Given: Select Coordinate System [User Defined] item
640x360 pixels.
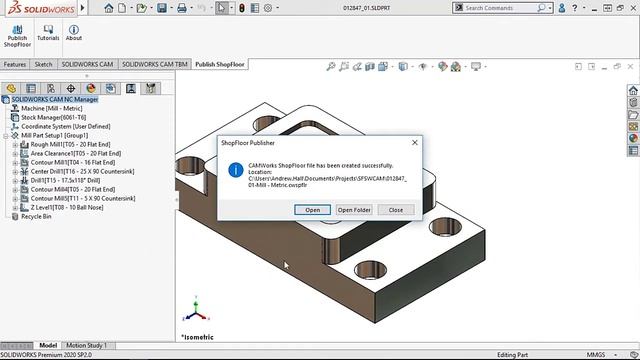Looking at the screenshot, I should 66,126.
